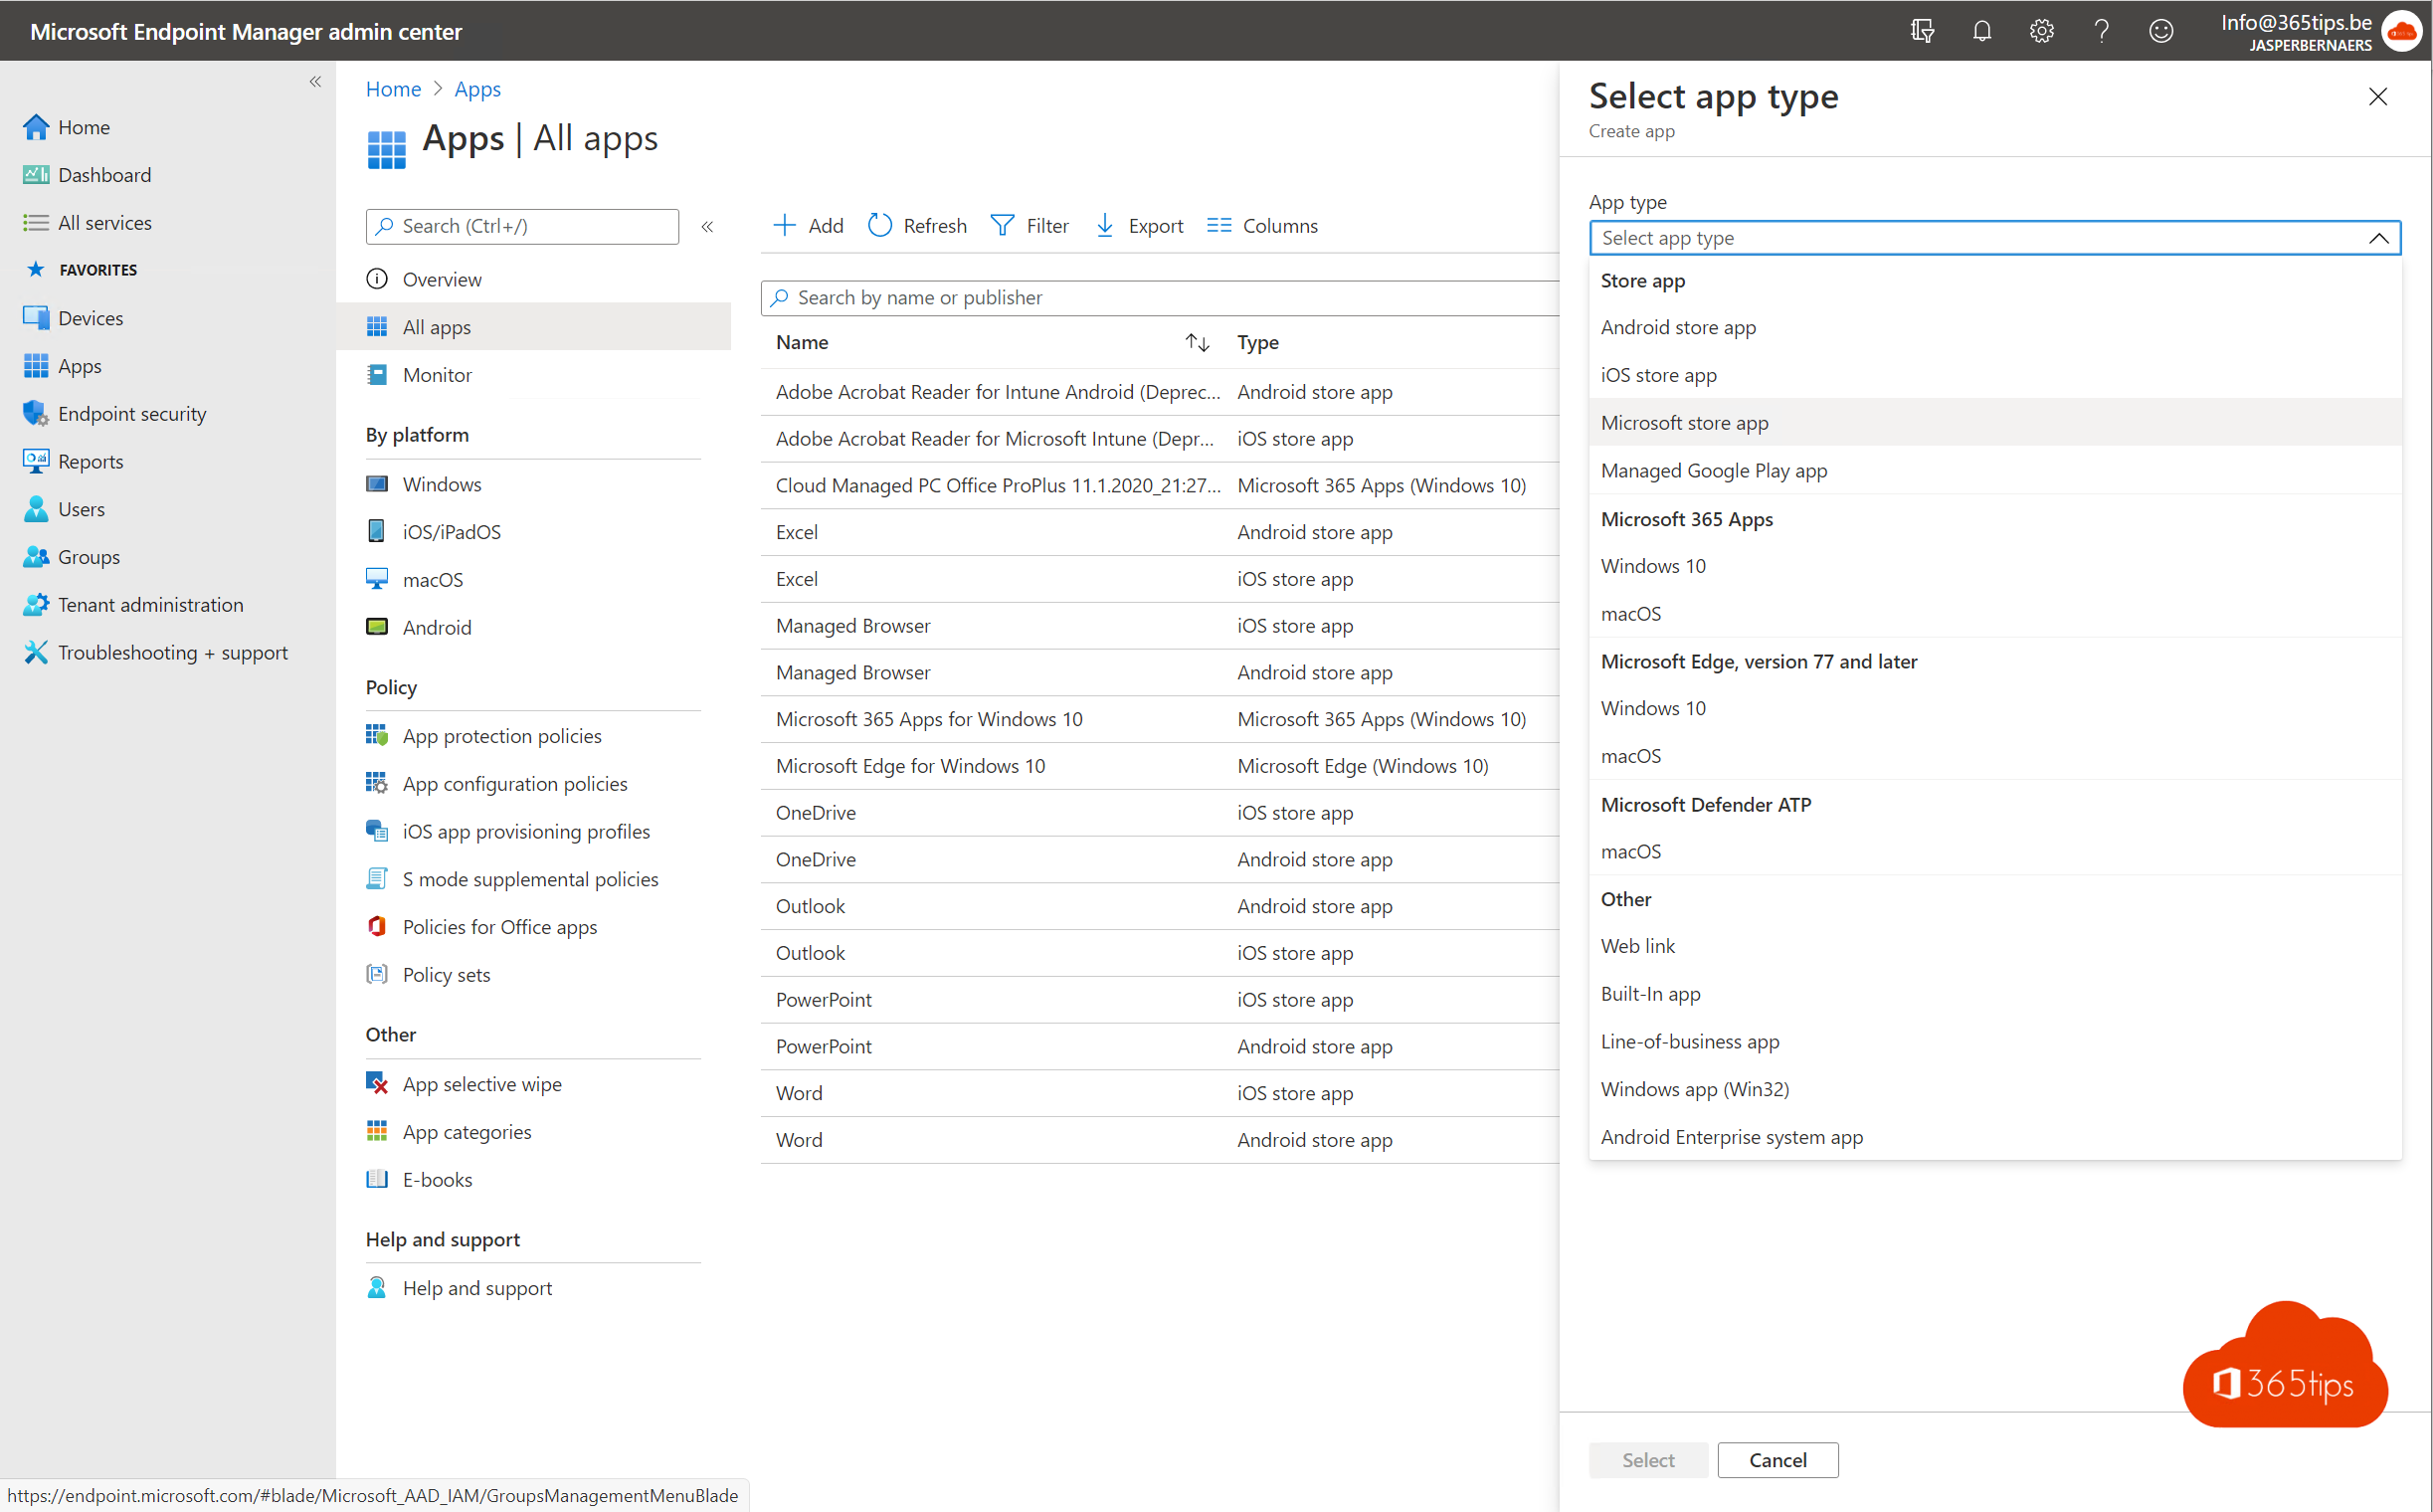Viewport: 2433px width, 1512px height.
Task: Expand the By platform Android section
Action: [x=437, y=626]
